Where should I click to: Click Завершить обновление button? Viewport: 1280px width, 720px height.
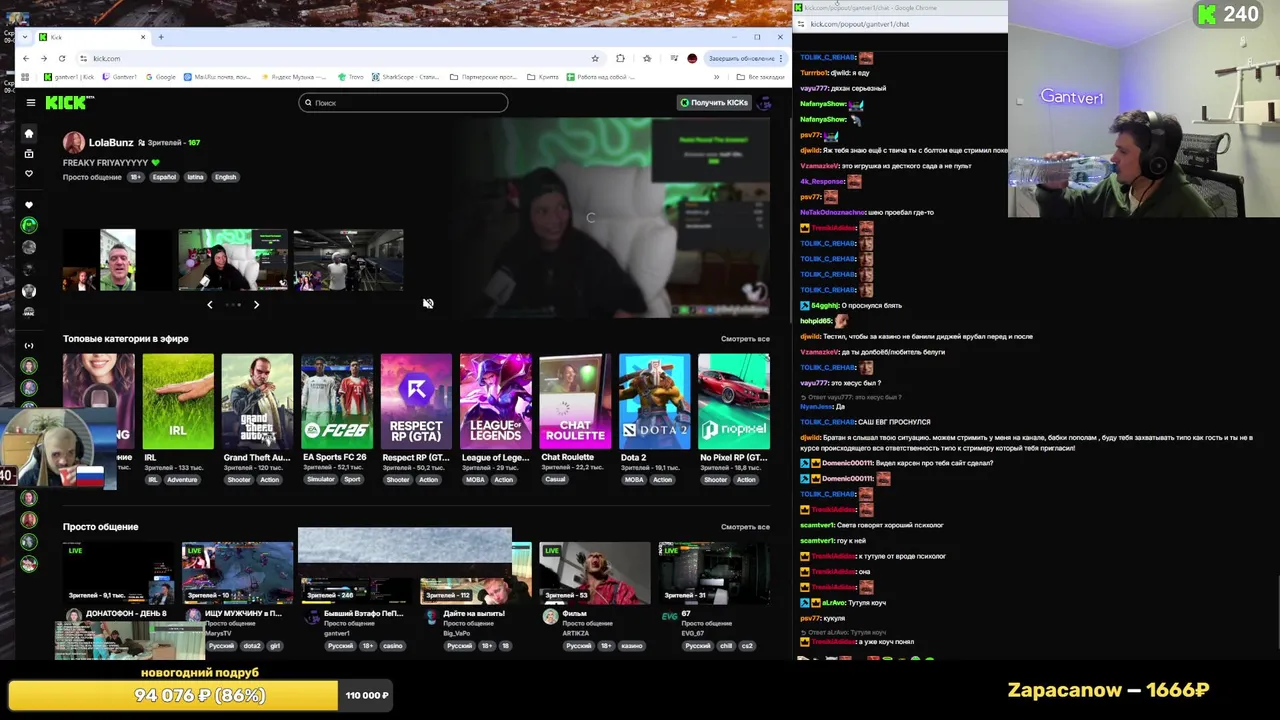click(746, 58)
